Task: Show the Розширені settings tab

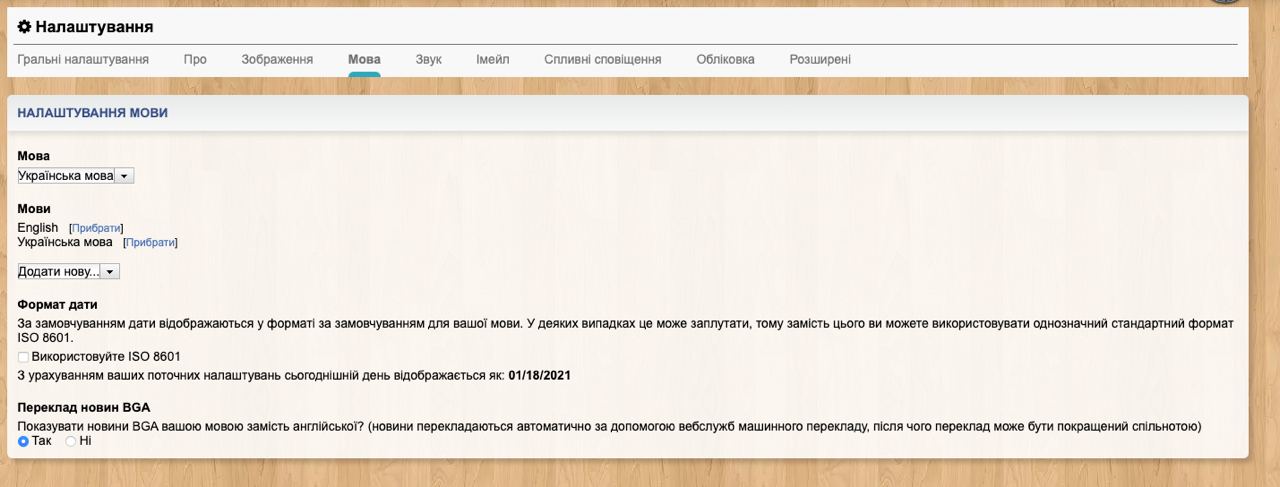Action: click(x=820, y=59)
